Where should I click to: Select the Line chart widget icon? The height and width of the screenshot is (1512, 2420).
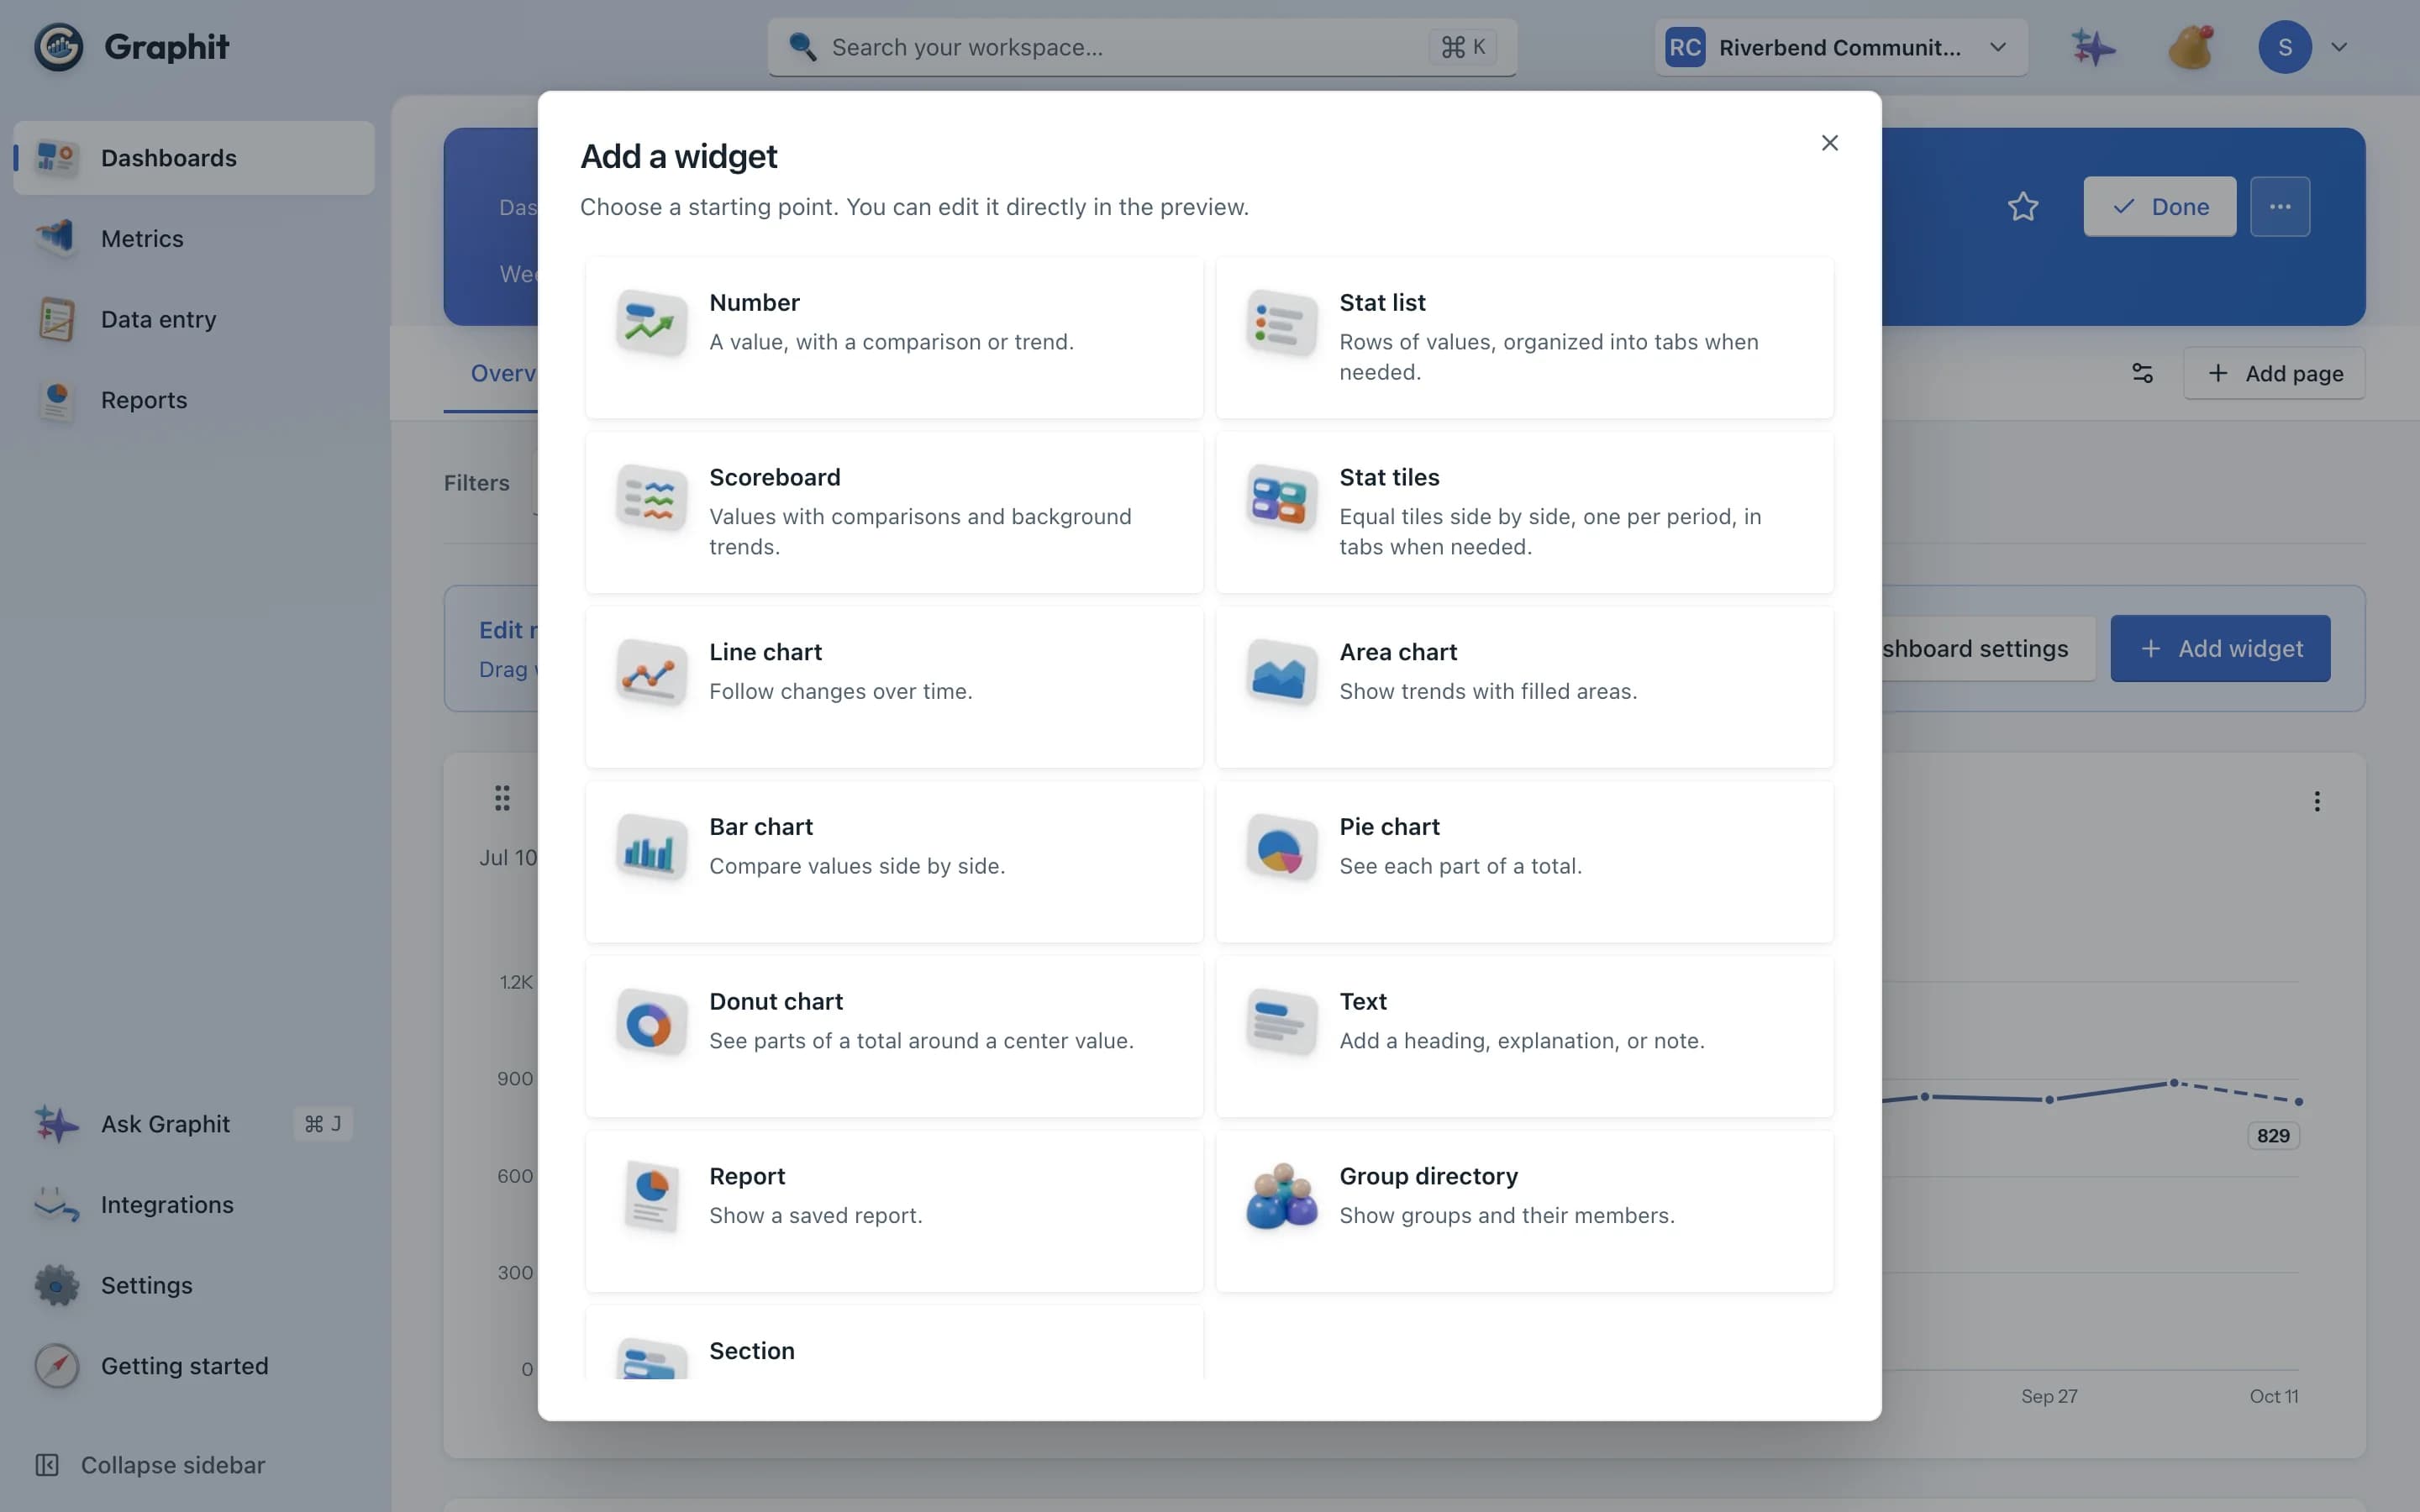(651, 673)
